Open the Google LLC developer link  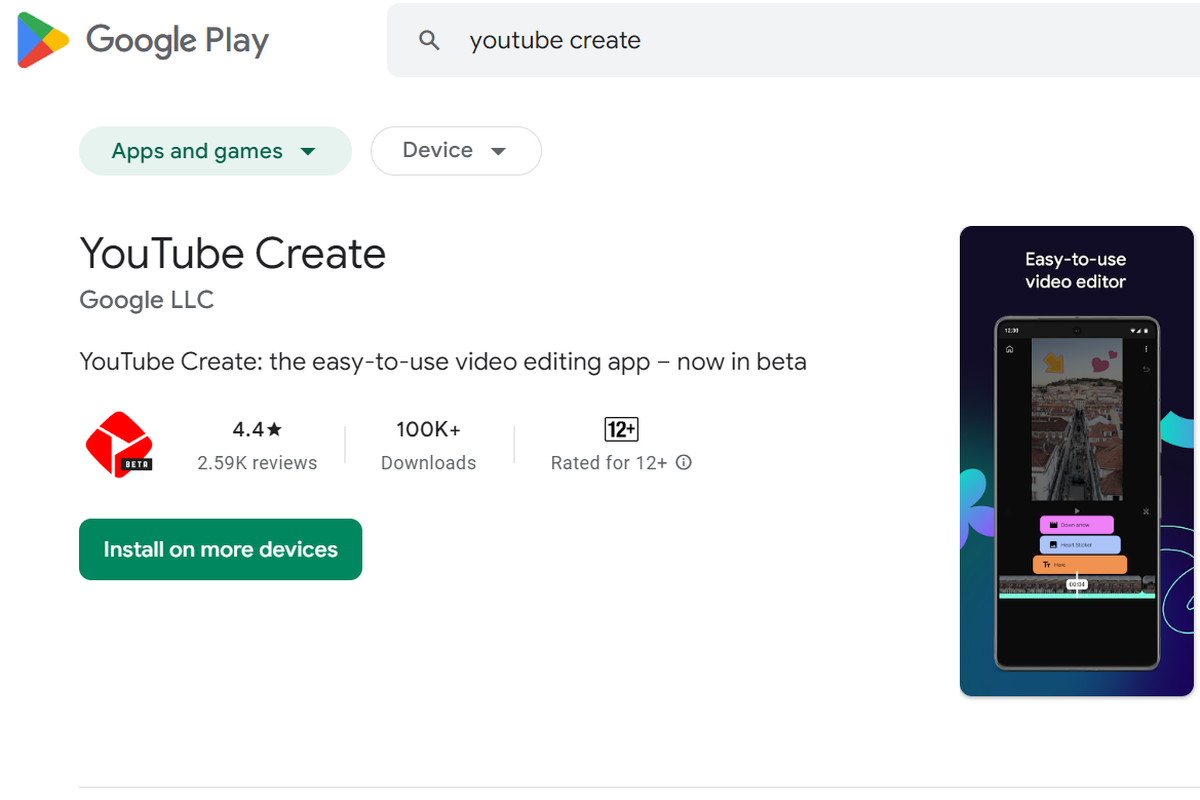point(147,300)
